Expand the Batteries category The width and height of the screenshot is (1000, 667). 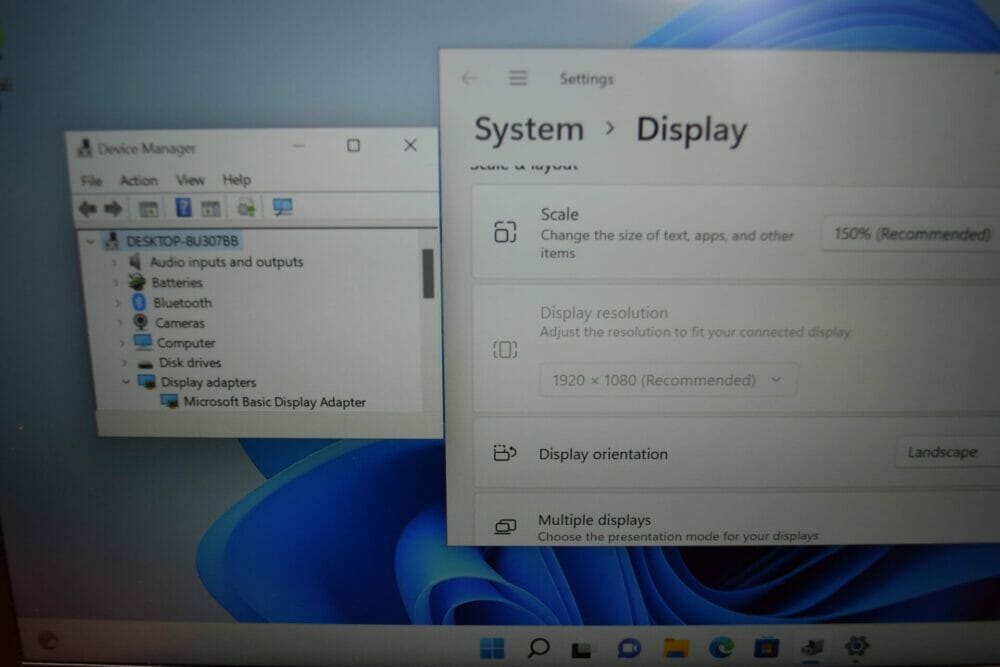(x=116, y=282)
